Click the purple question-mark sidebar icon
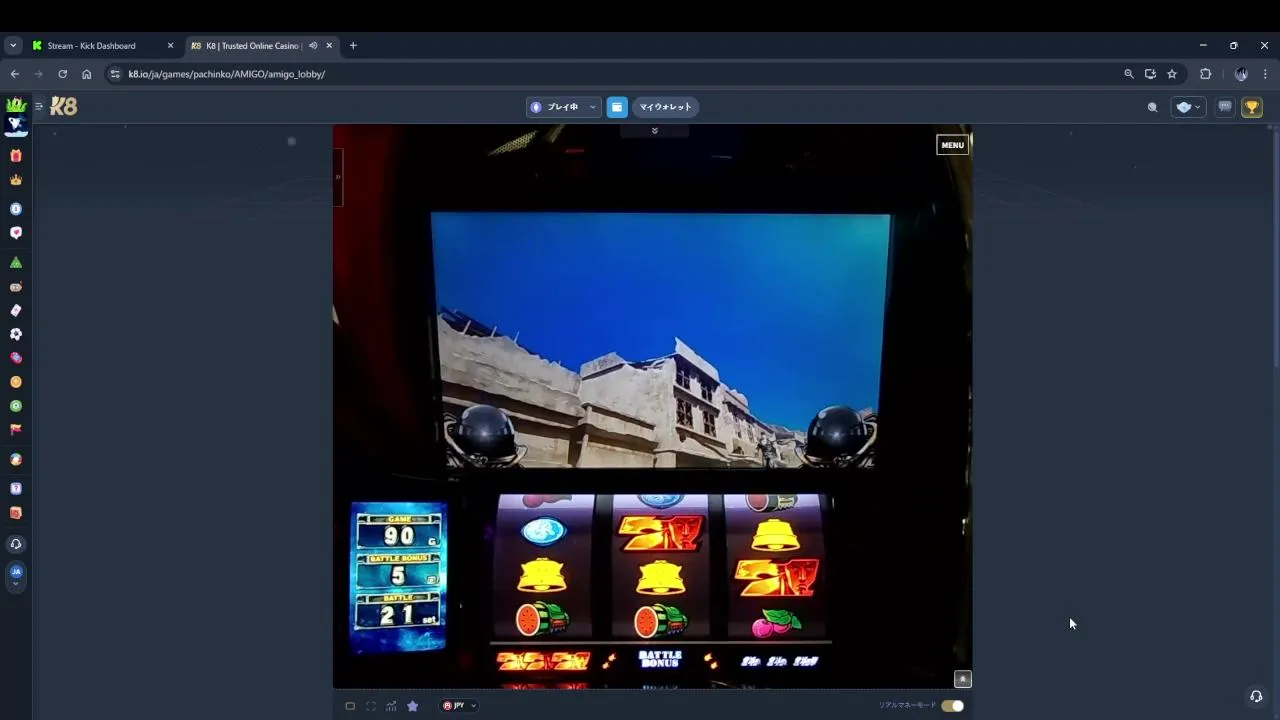This screenshot has width=1280, height=720. tap(15, 488)
